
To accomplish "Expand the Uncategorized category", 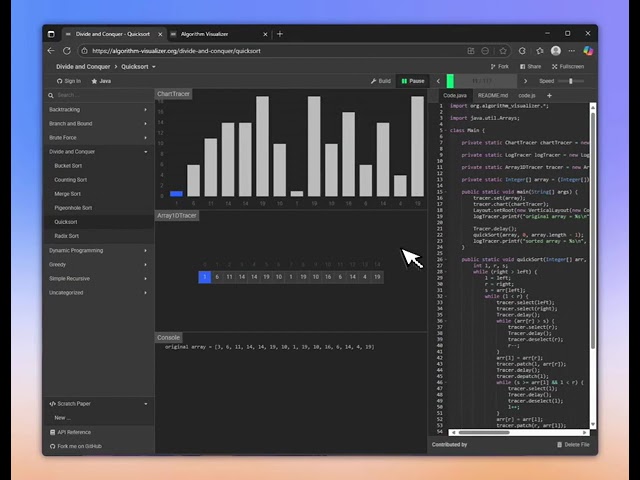I will tap(98, 293).
